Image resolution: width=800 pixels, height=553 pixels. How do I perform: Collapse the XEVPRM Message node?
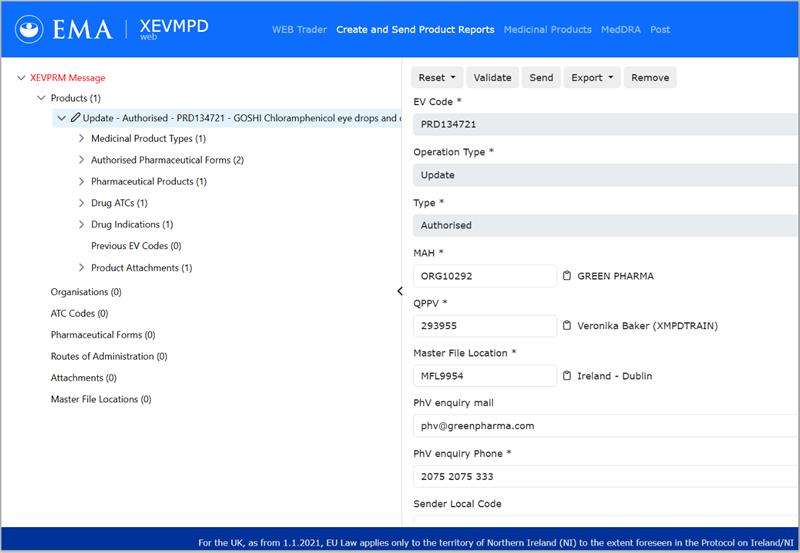pyautogui.click(x=21, y=78)
